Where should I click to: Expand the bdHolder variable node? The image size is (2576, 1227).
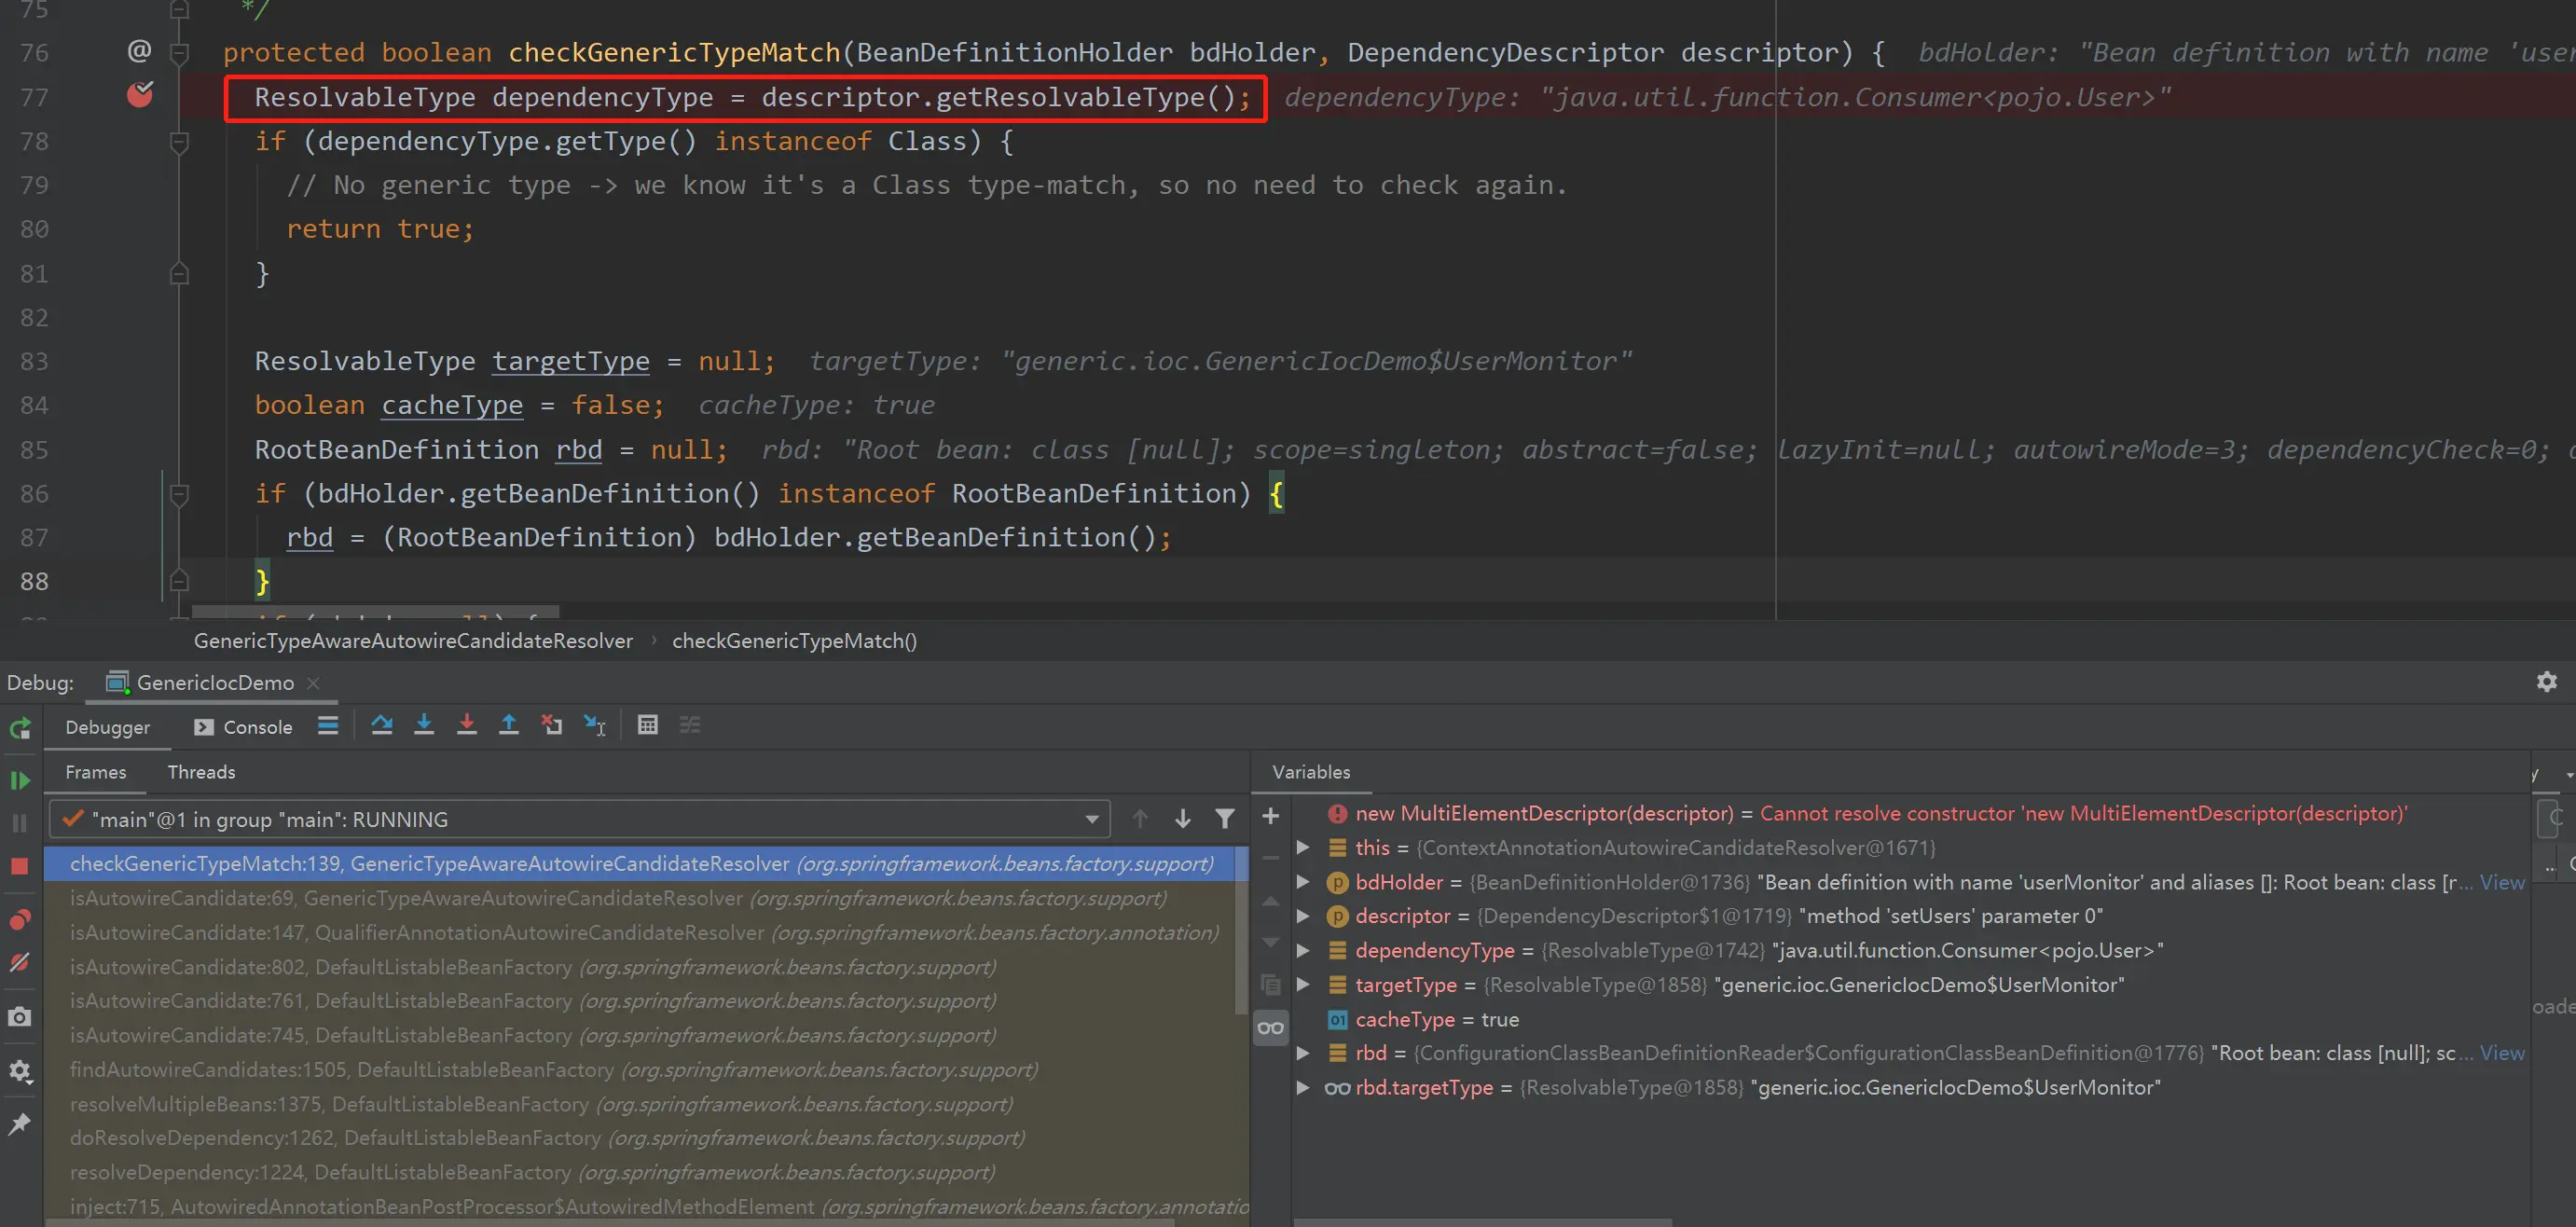tap(1302, 882)
